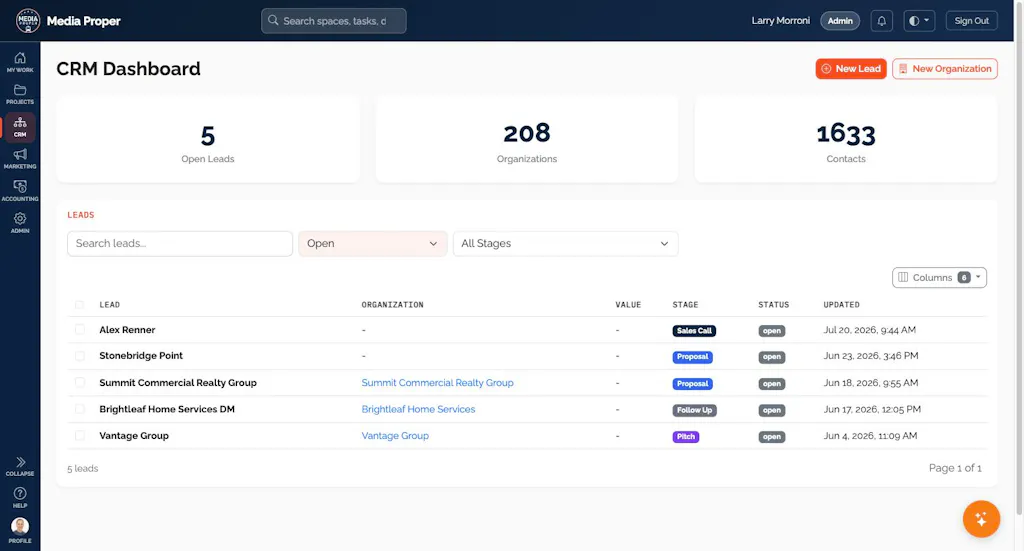The height and width of the screenshot is (551, 1024).
Task: Focus the top search spaces field
Action: tap(334, 21)
